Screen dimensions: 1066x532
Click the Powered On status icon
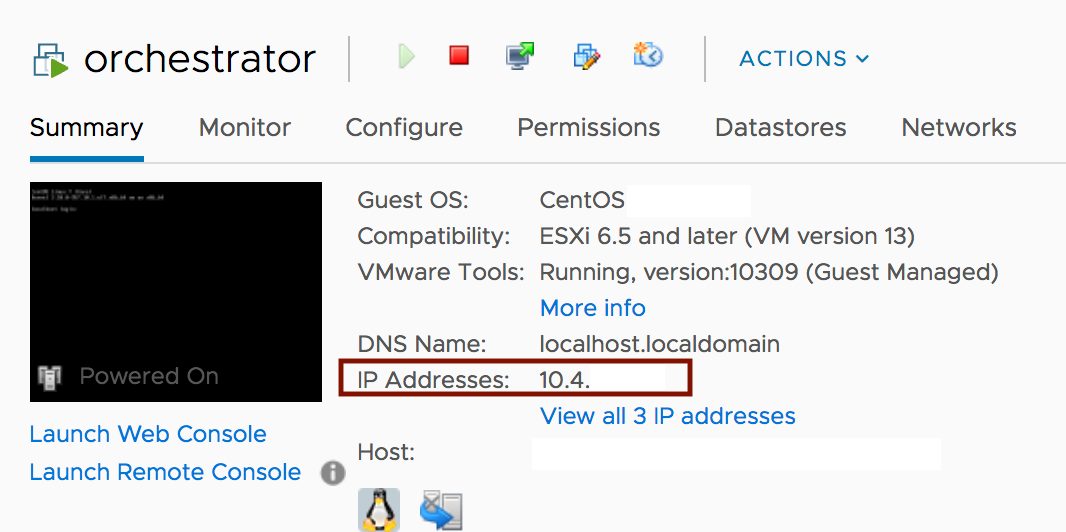[x=50, y=376]
